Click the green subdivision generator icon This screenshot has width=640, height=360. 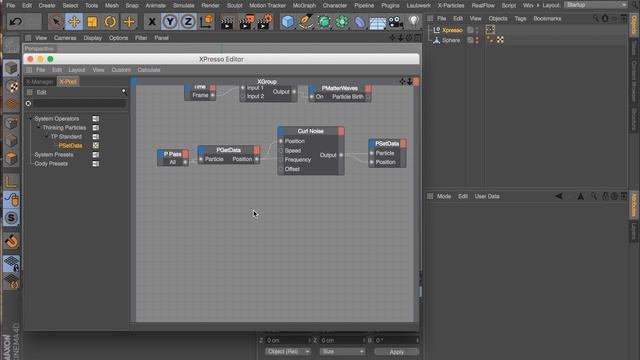point(324,22)
